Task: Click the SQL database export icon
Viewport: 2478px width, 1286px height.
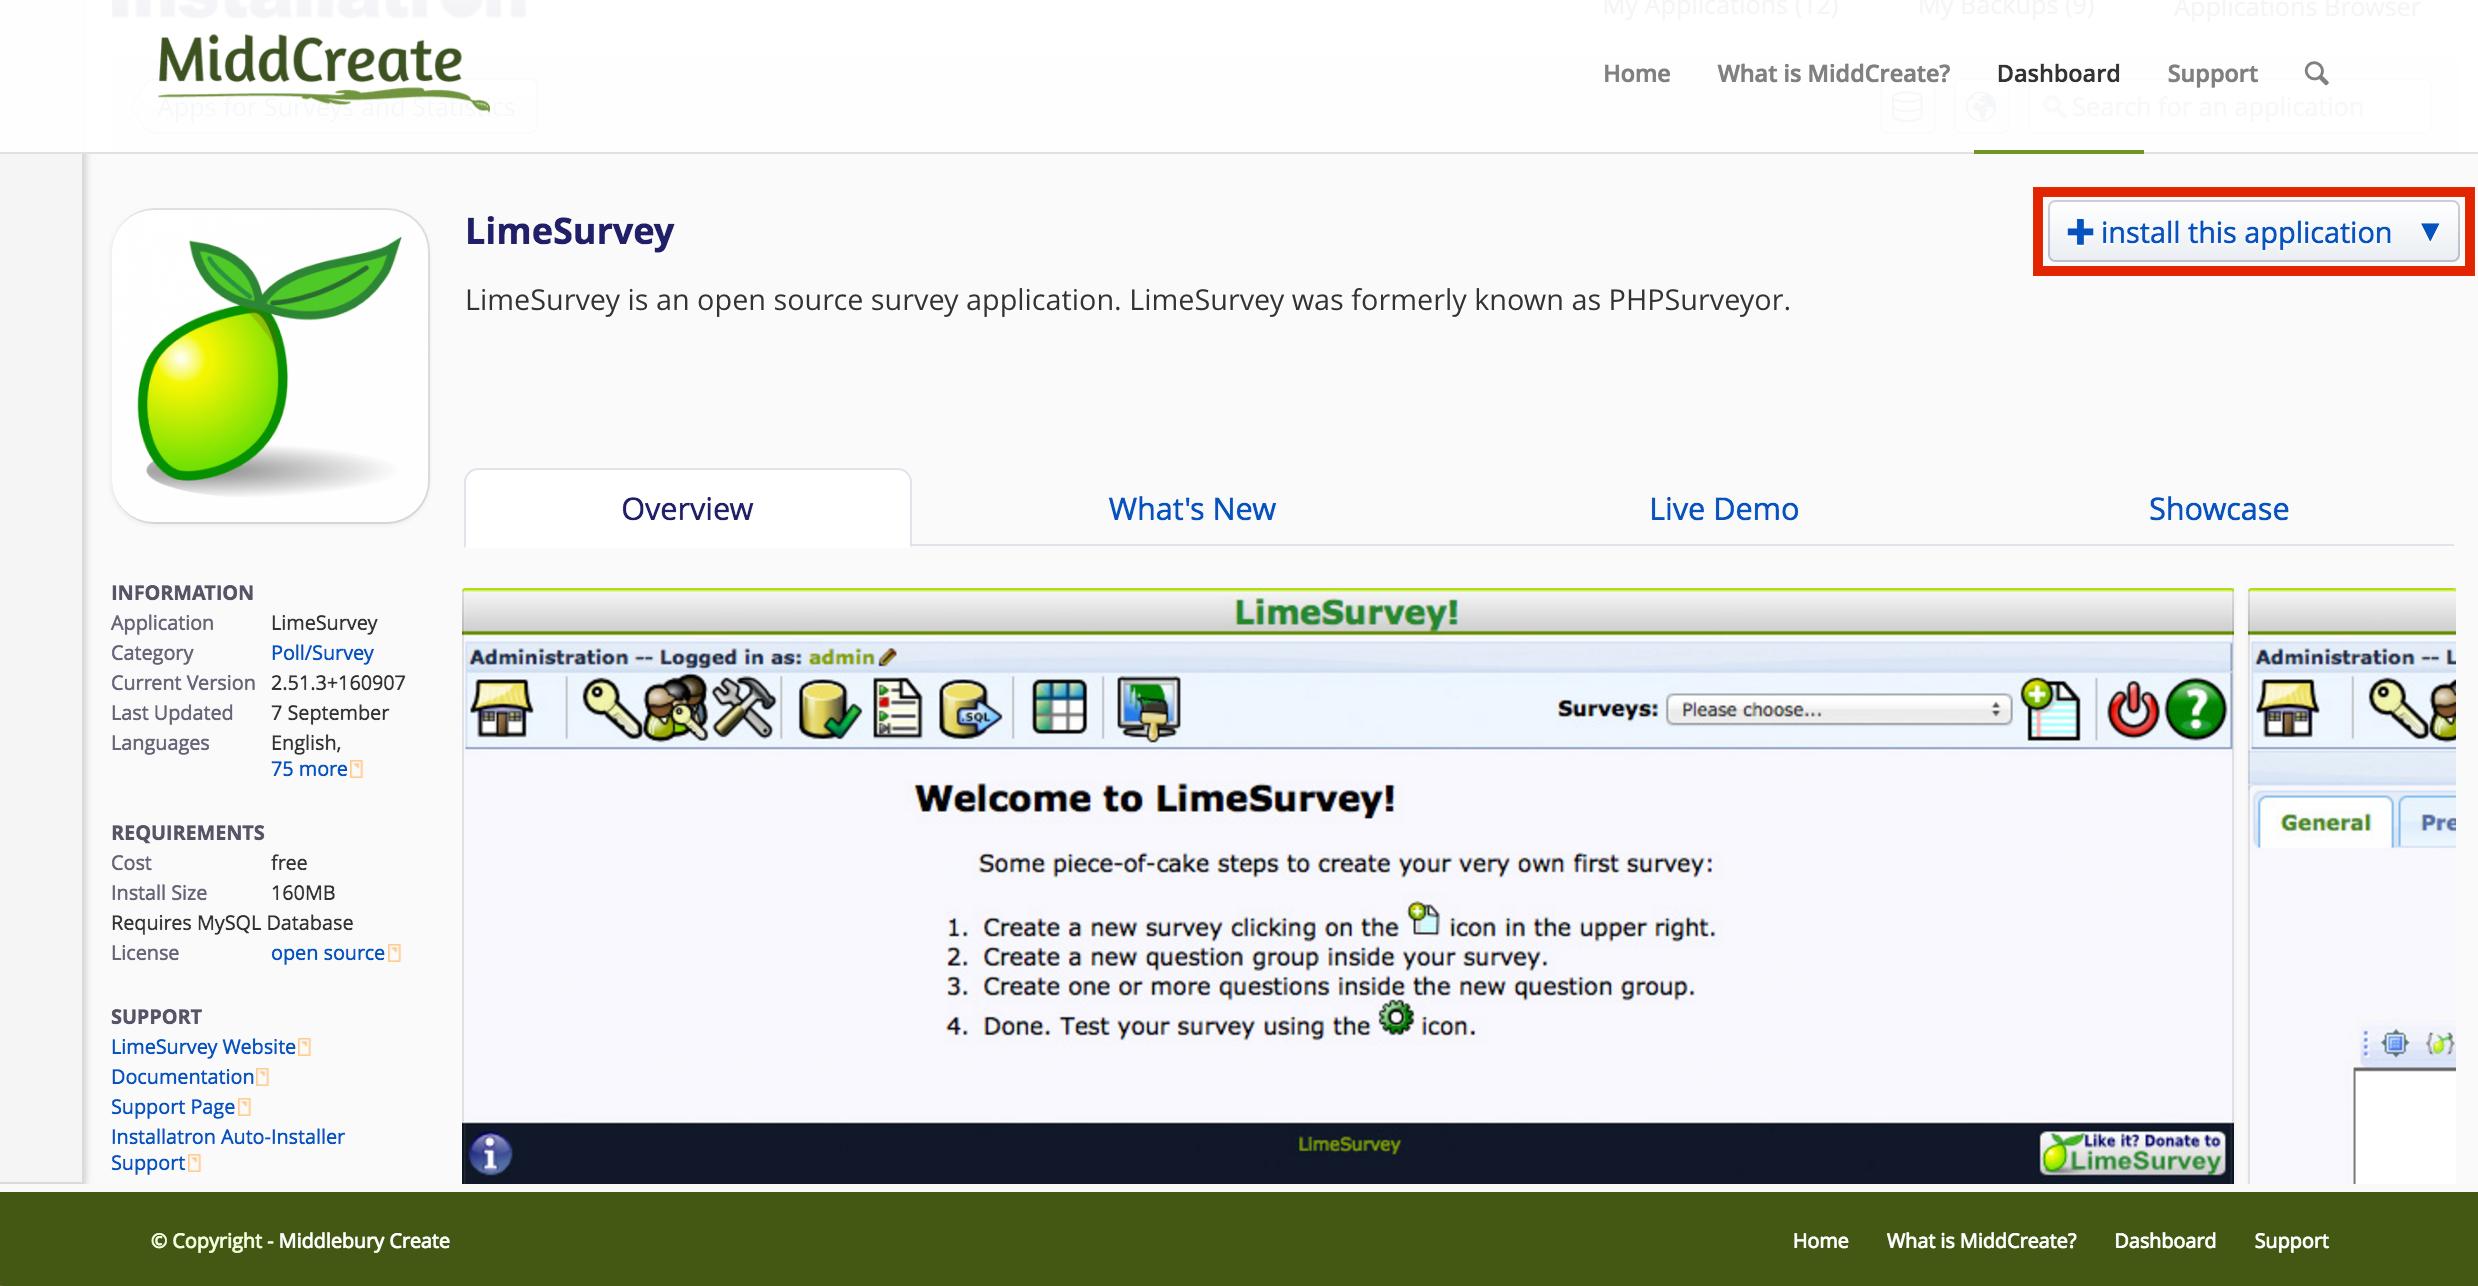Action: pyautogui.click(x=969, y=709)
